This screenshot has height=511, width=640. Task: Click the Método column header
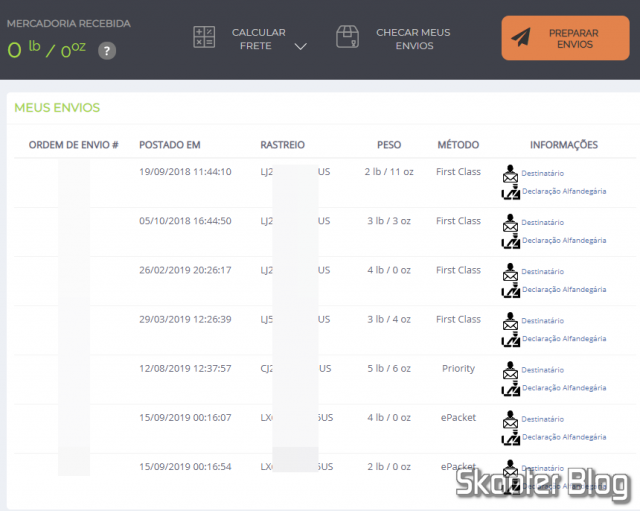pyautogui.click(x=458, y=145)
